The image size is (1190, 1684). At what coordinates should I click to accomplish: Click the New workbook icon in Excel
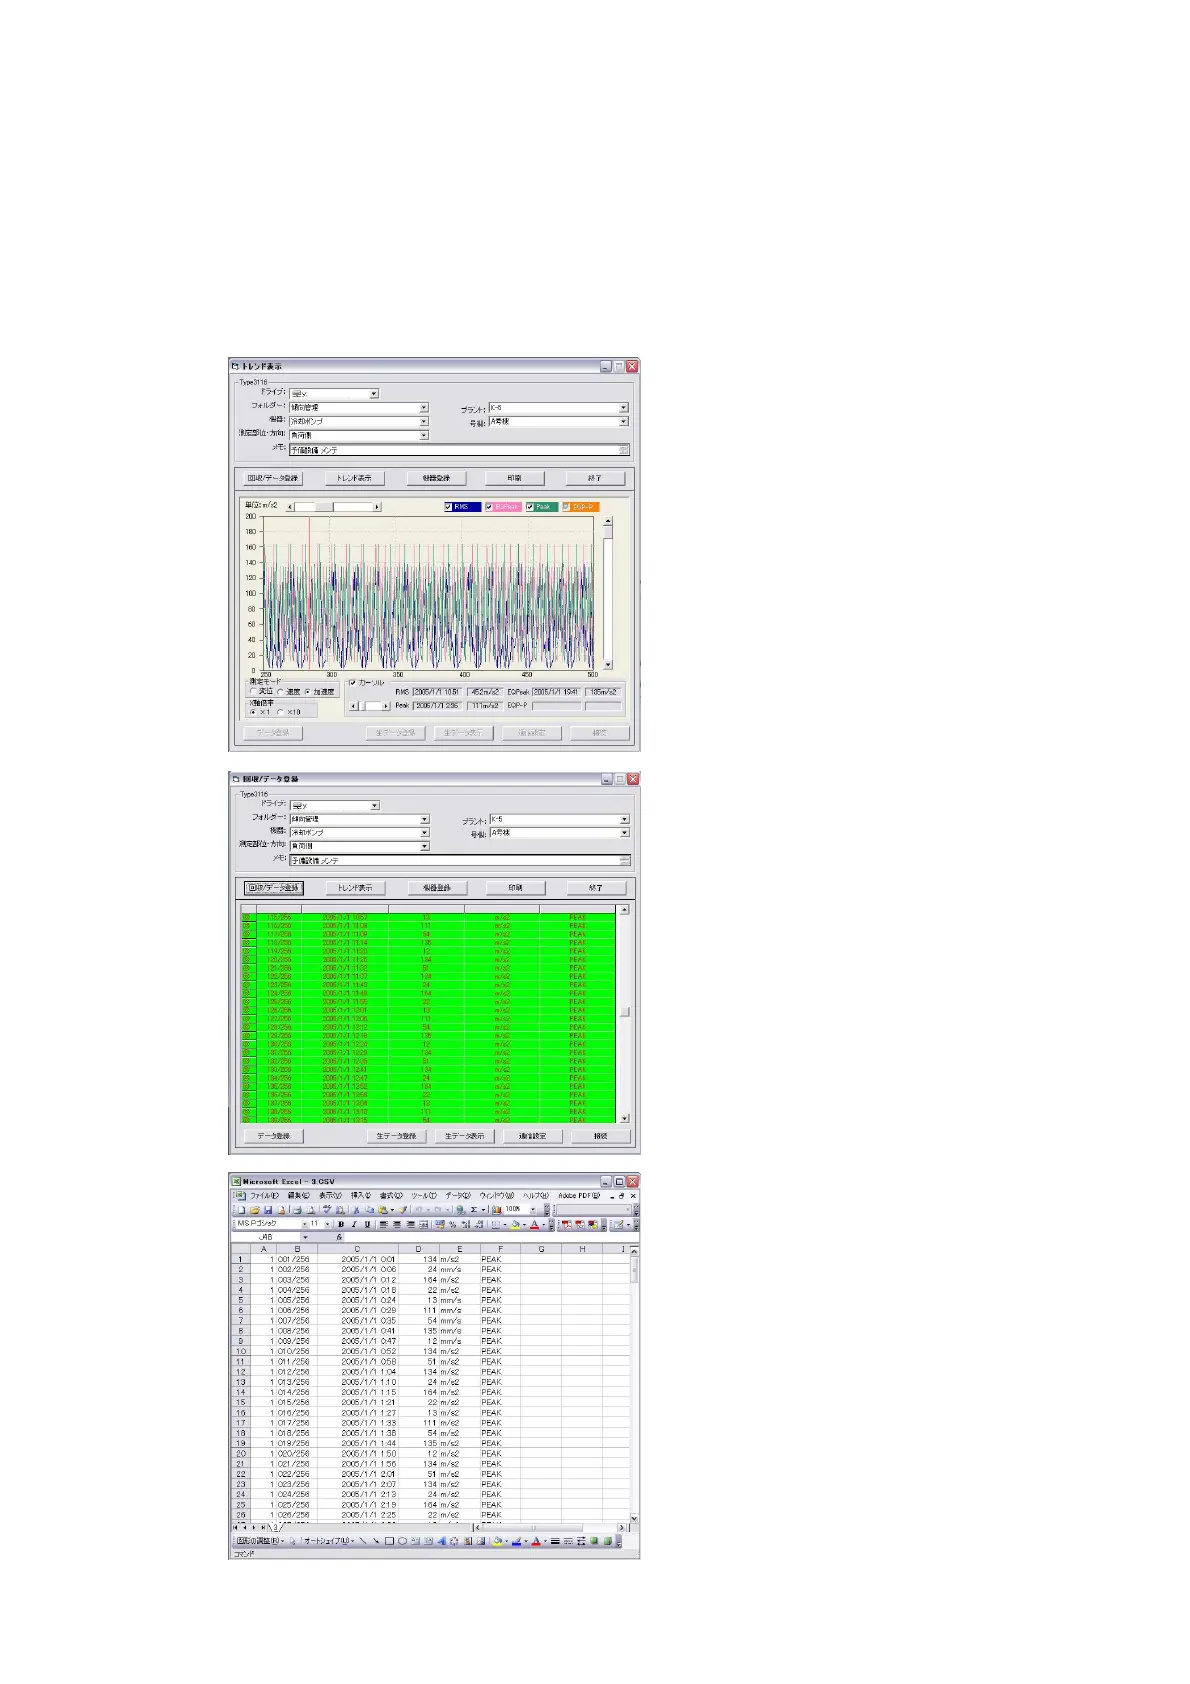(x=242, y=1210)
